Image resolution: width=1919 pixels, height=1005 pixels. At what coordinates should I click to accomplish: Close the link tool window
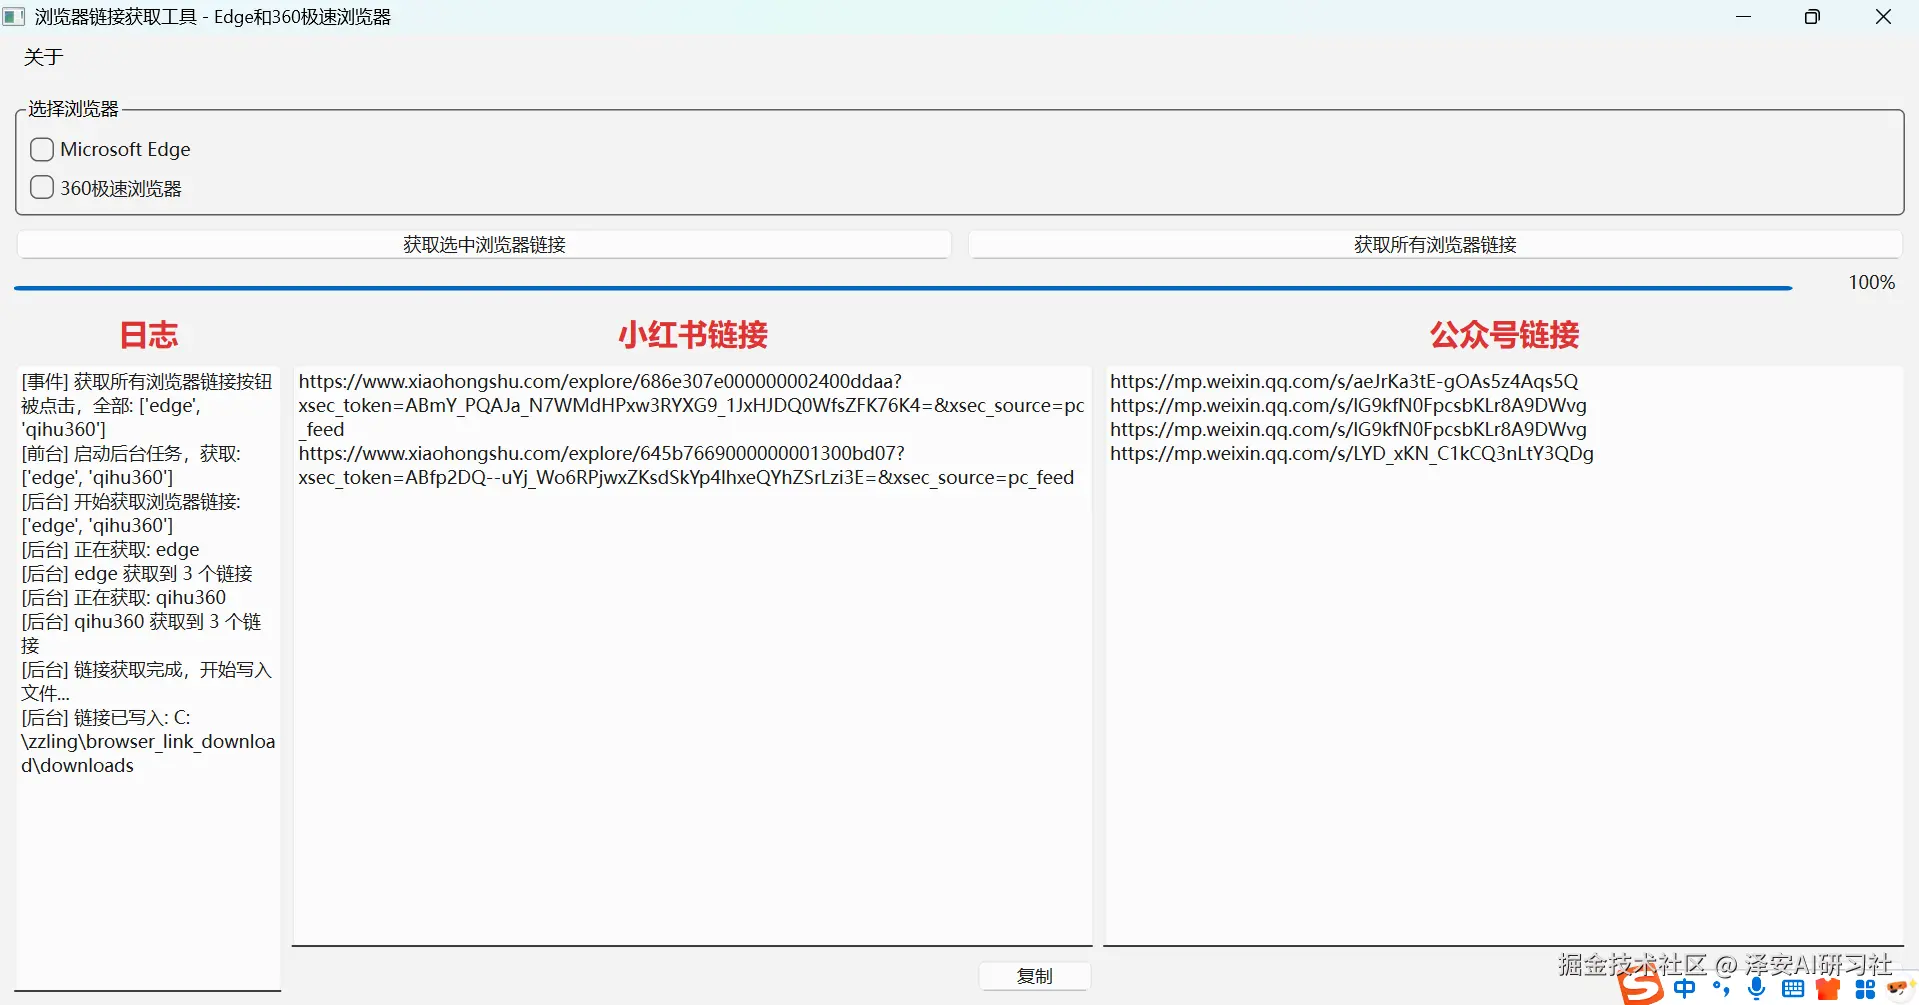[x=1883, y=17]
